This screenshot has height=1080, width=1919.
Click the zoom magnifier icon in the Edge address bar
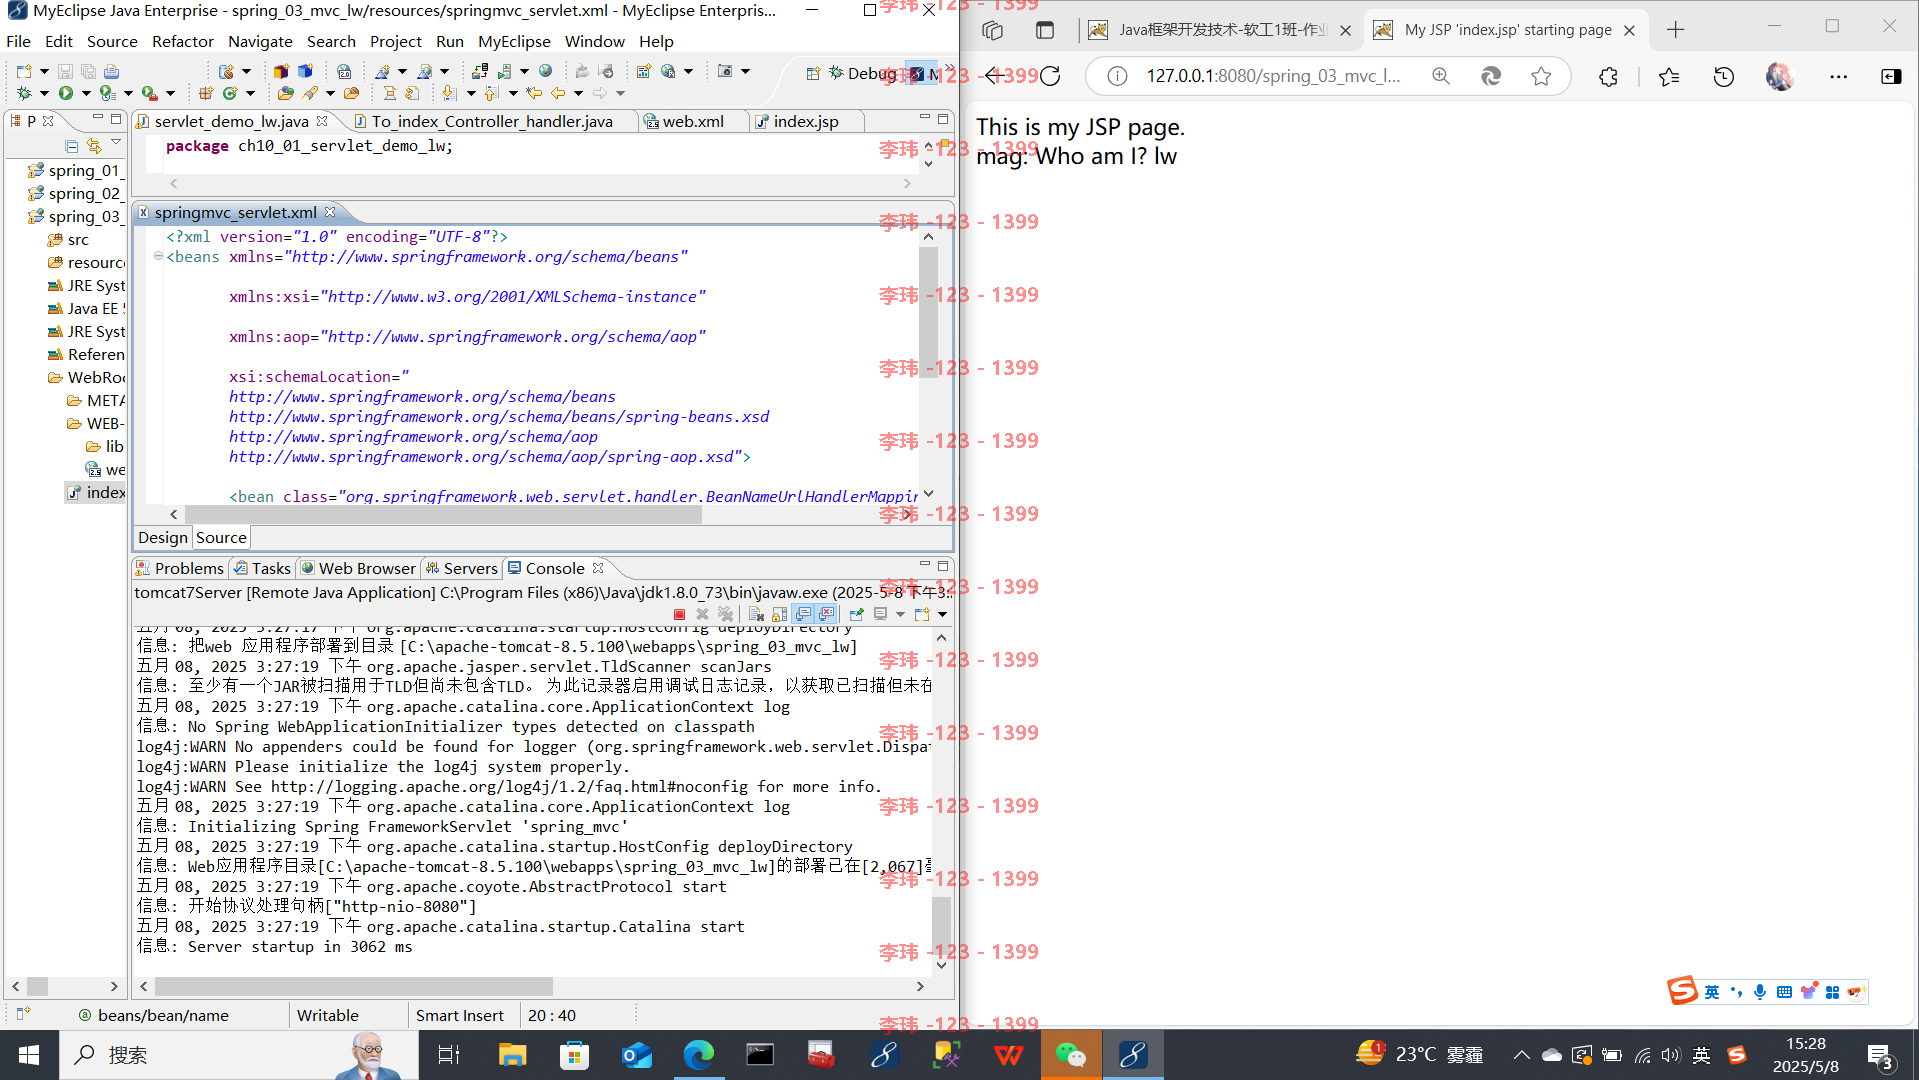tap(1441, 76)
